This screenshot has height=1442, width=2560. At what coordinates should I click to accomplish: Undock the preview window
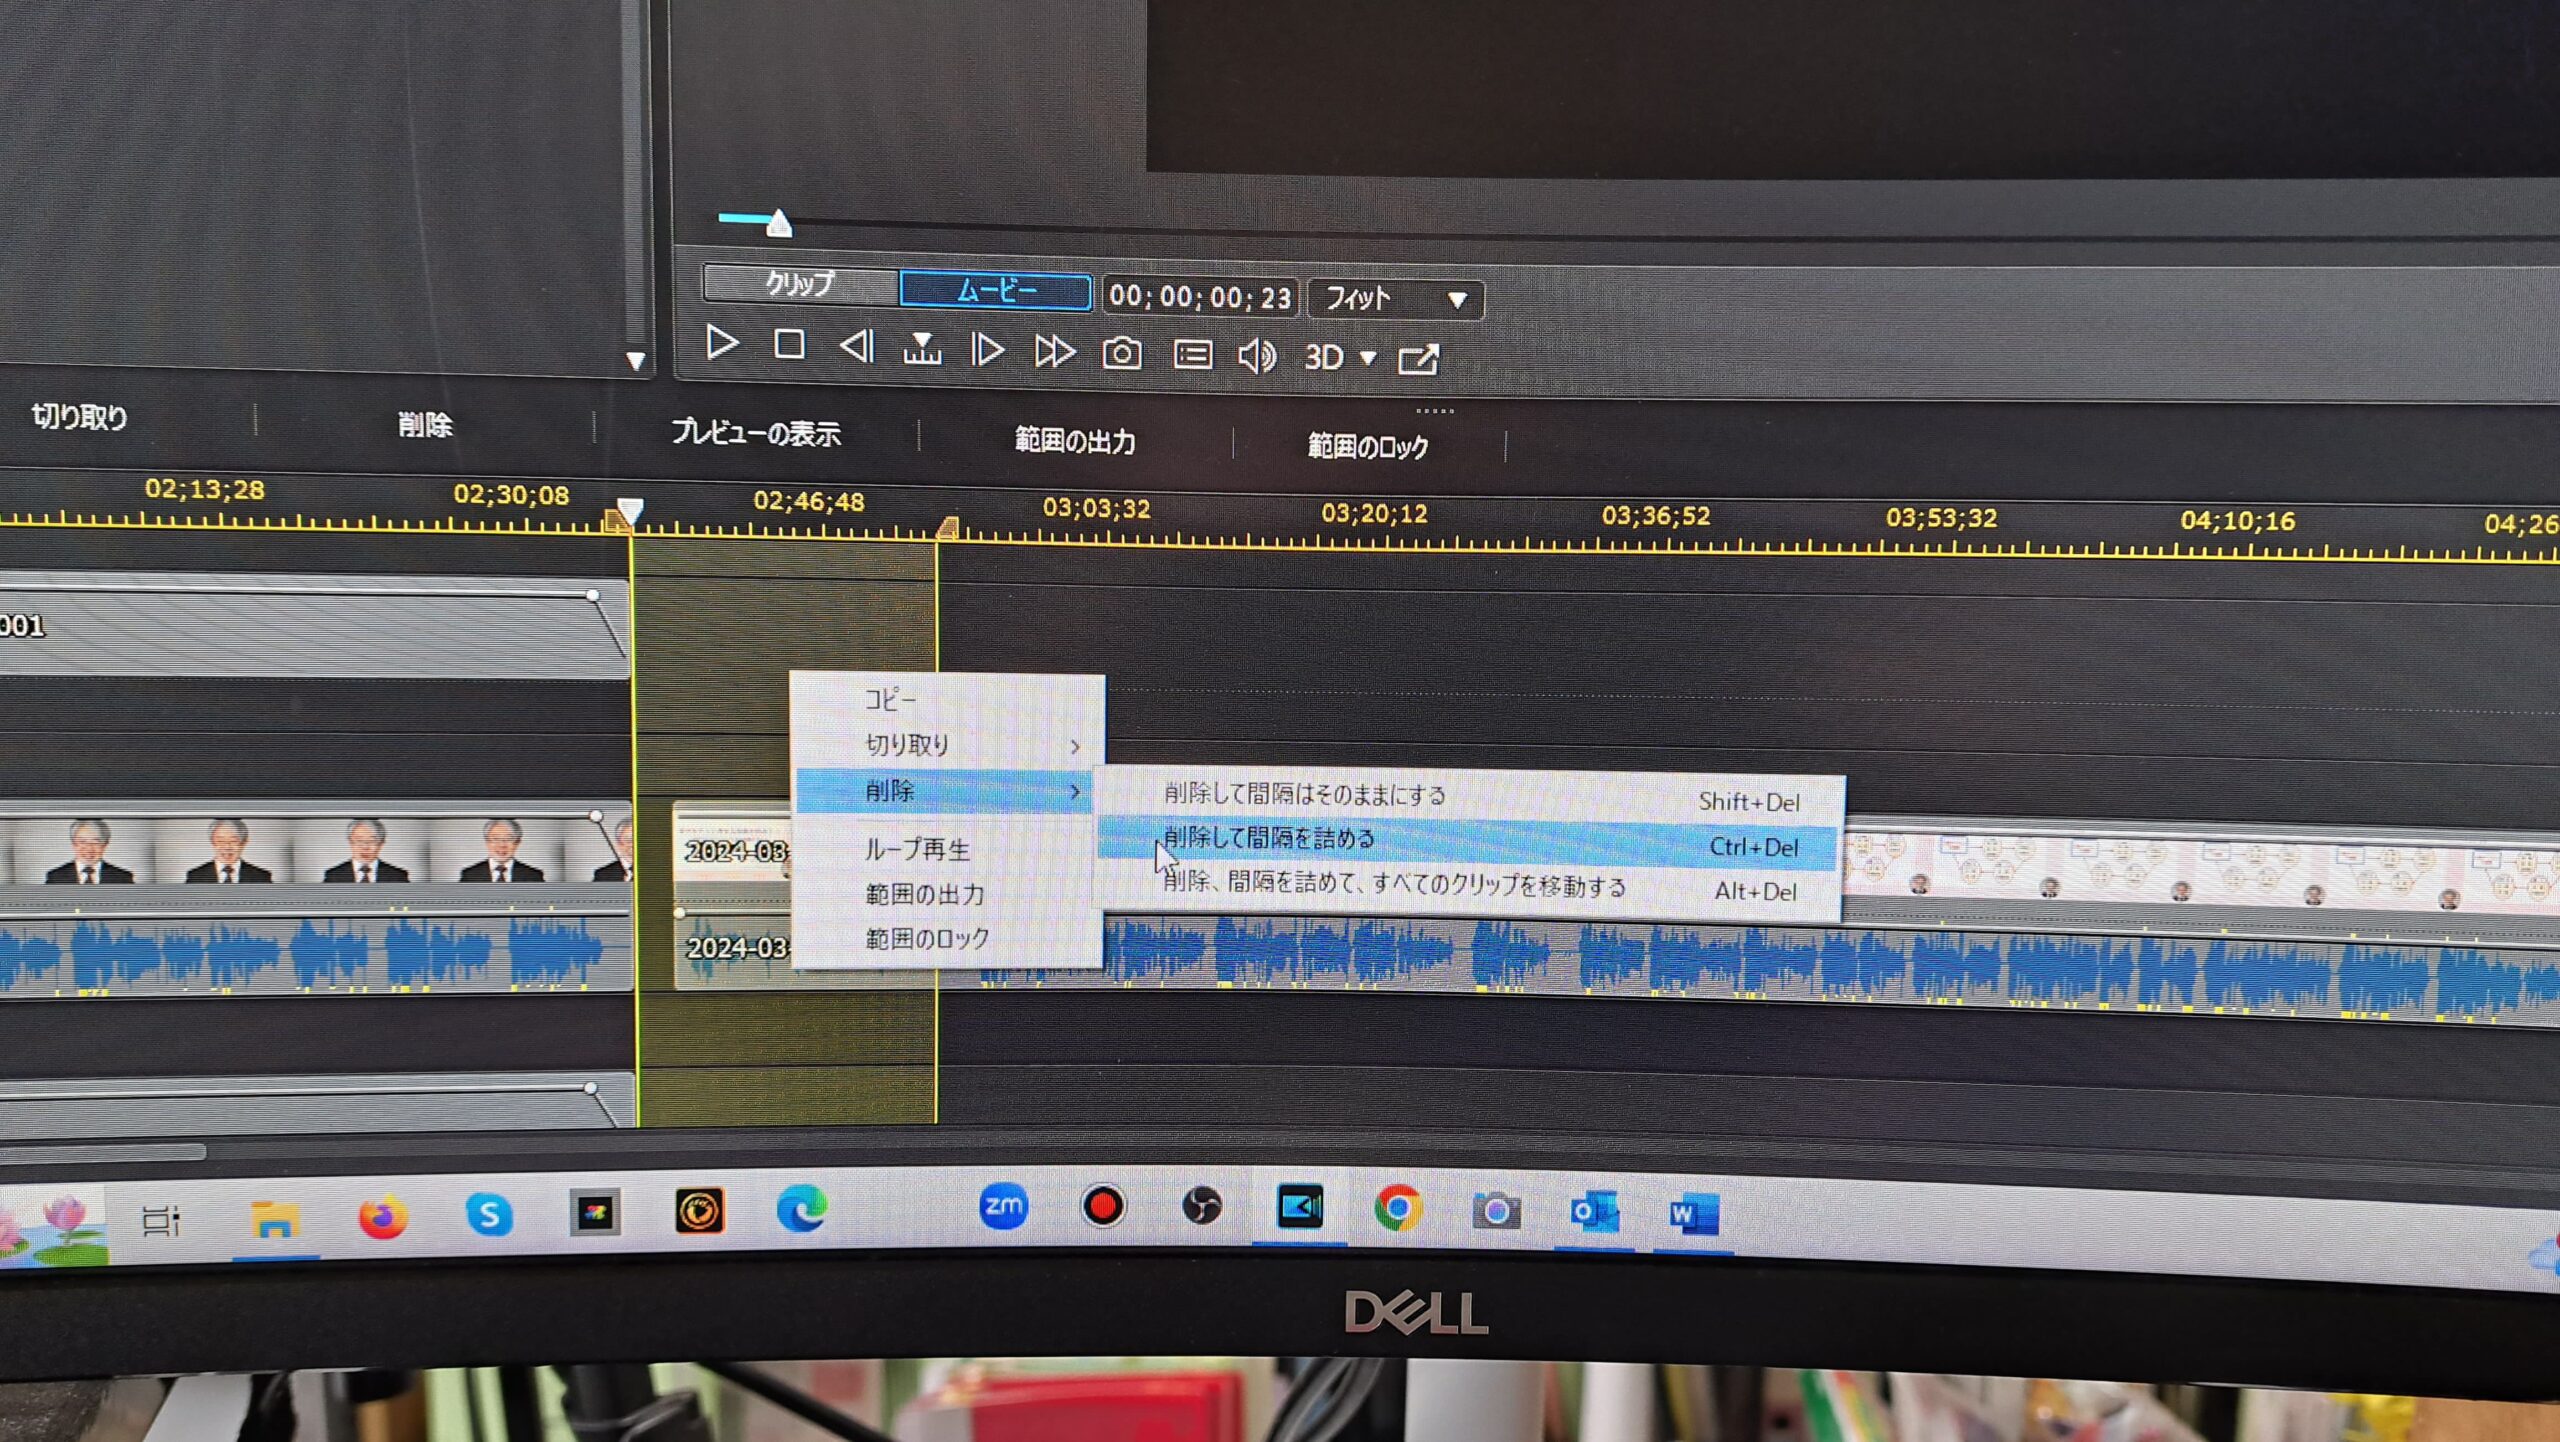point(1418,359)
